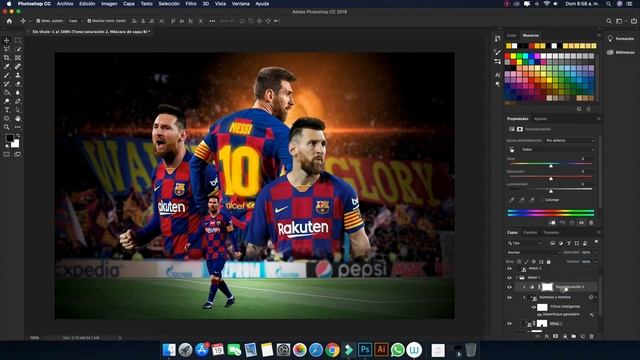Click the add layer mask icon
Viewport: 640px width, 360px height.
[x=556, y=336]
